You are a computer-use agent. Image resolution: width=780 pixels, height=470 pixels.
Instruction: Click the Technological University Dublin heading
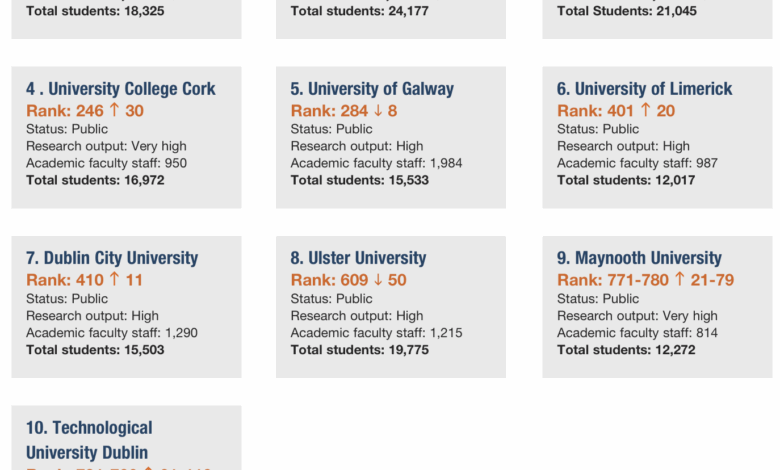[89, 440]
